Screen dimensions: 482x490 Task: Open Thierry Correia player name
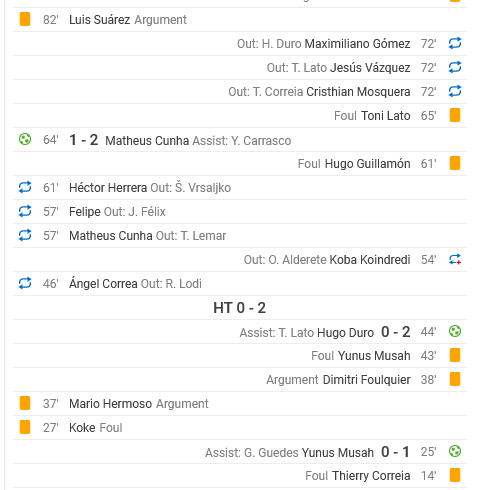[371, 476]
